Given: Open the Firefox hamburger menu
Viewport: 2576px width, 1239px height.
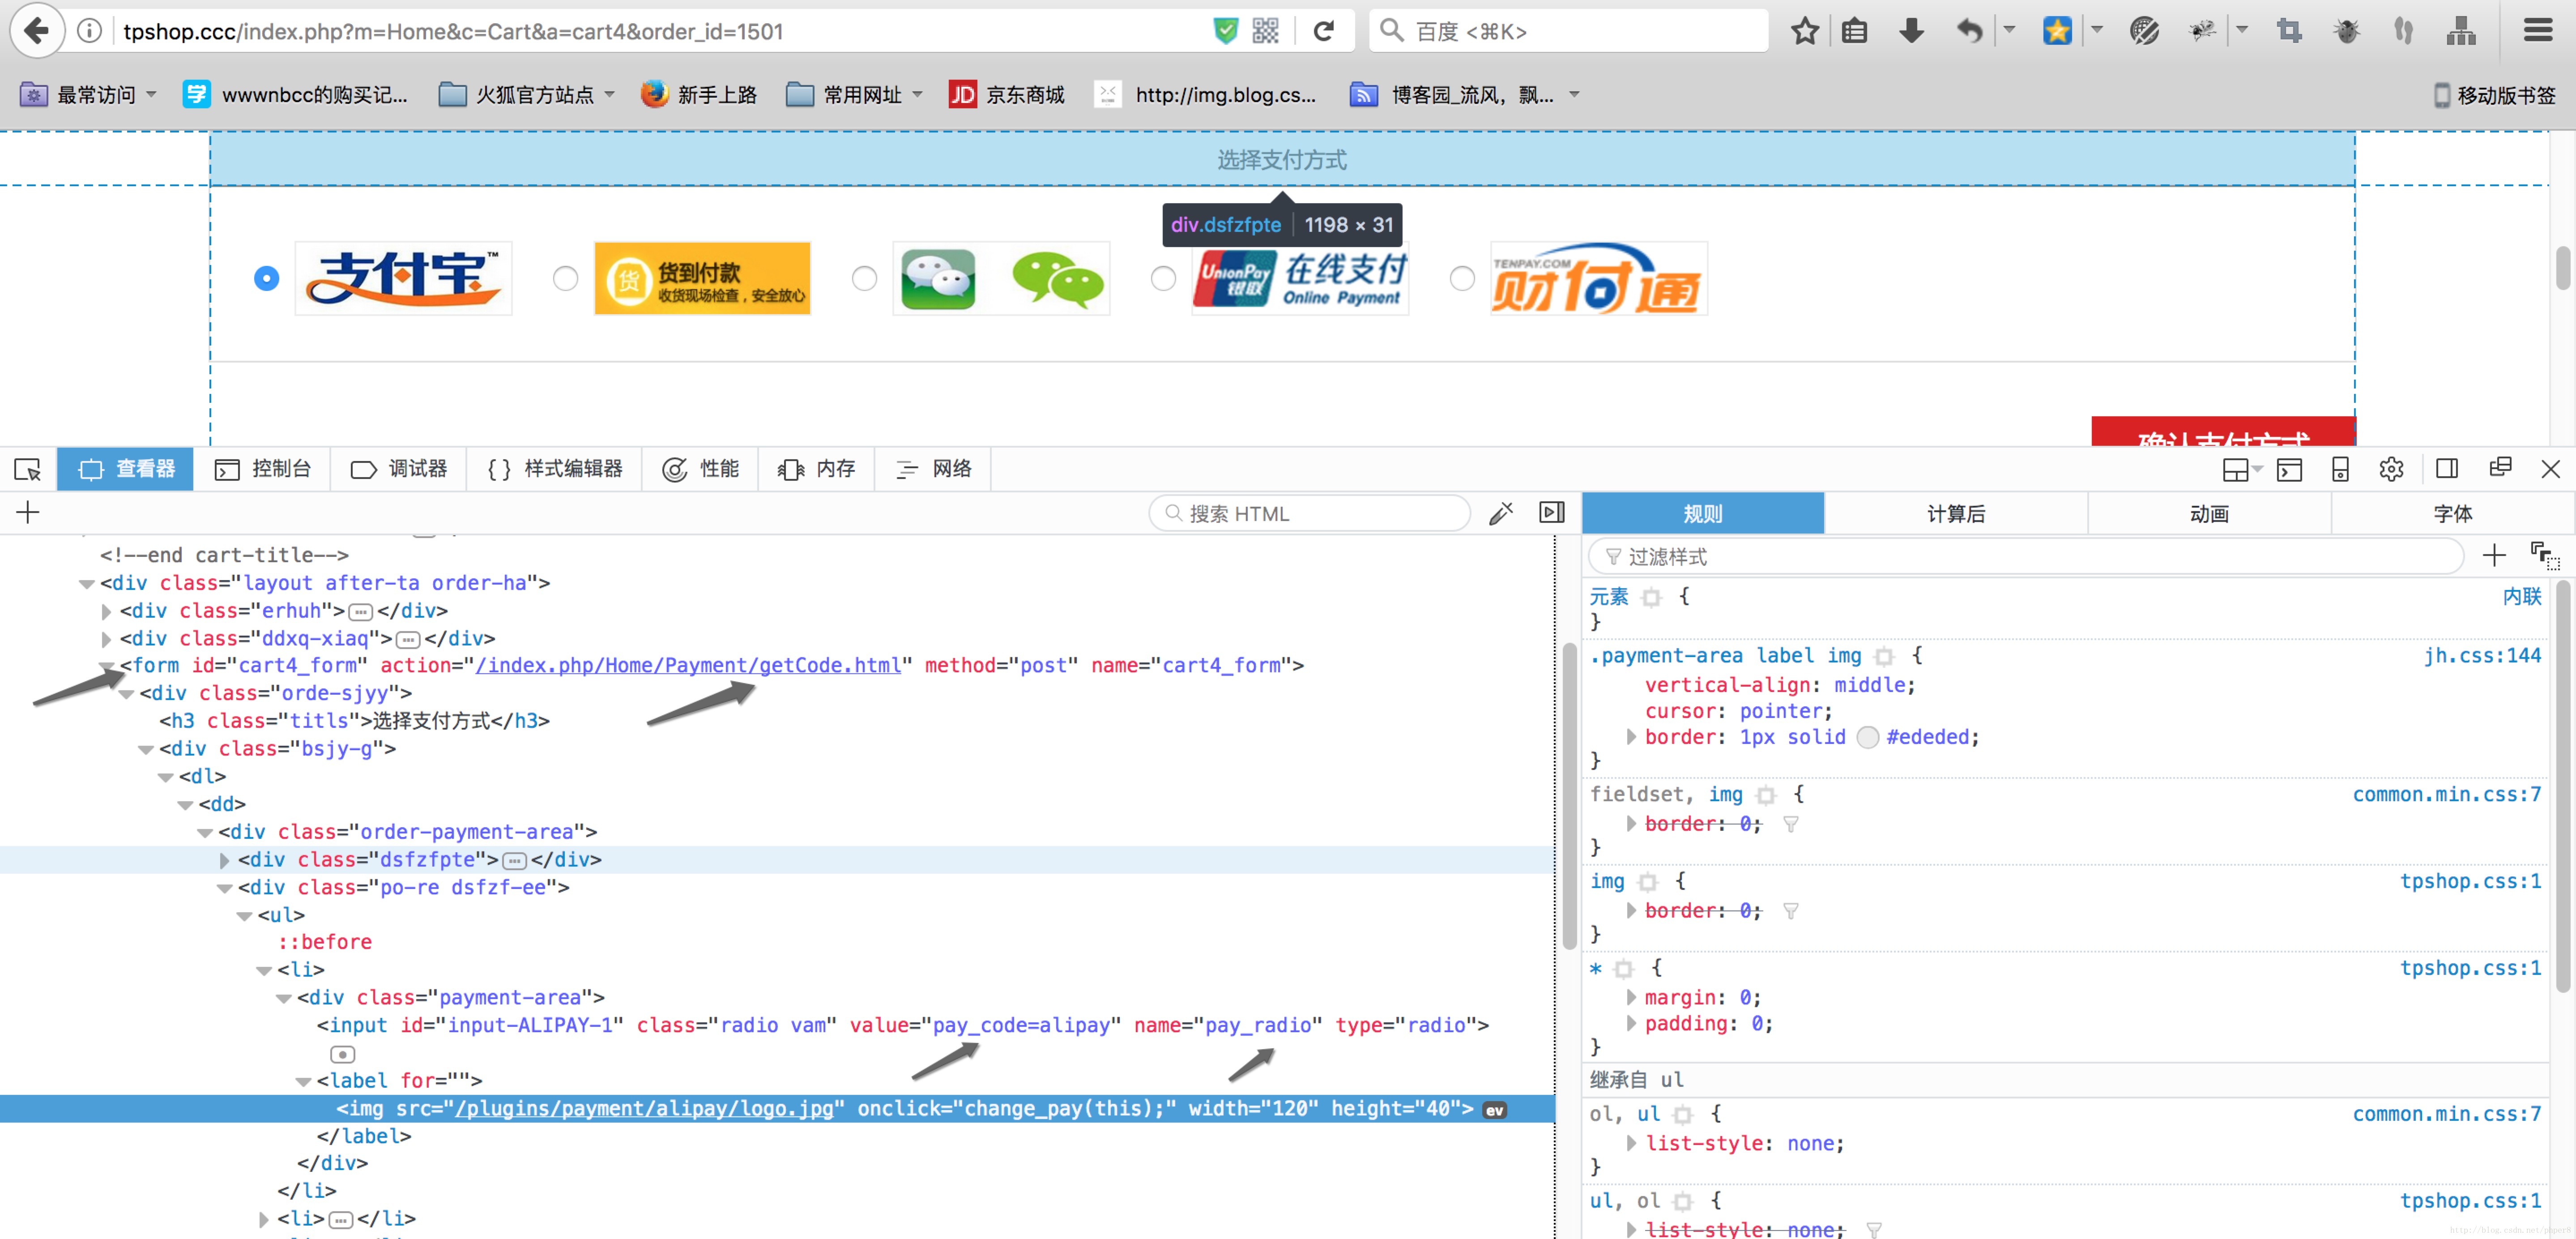Looking at the screenshot, I should point(2537,31).
